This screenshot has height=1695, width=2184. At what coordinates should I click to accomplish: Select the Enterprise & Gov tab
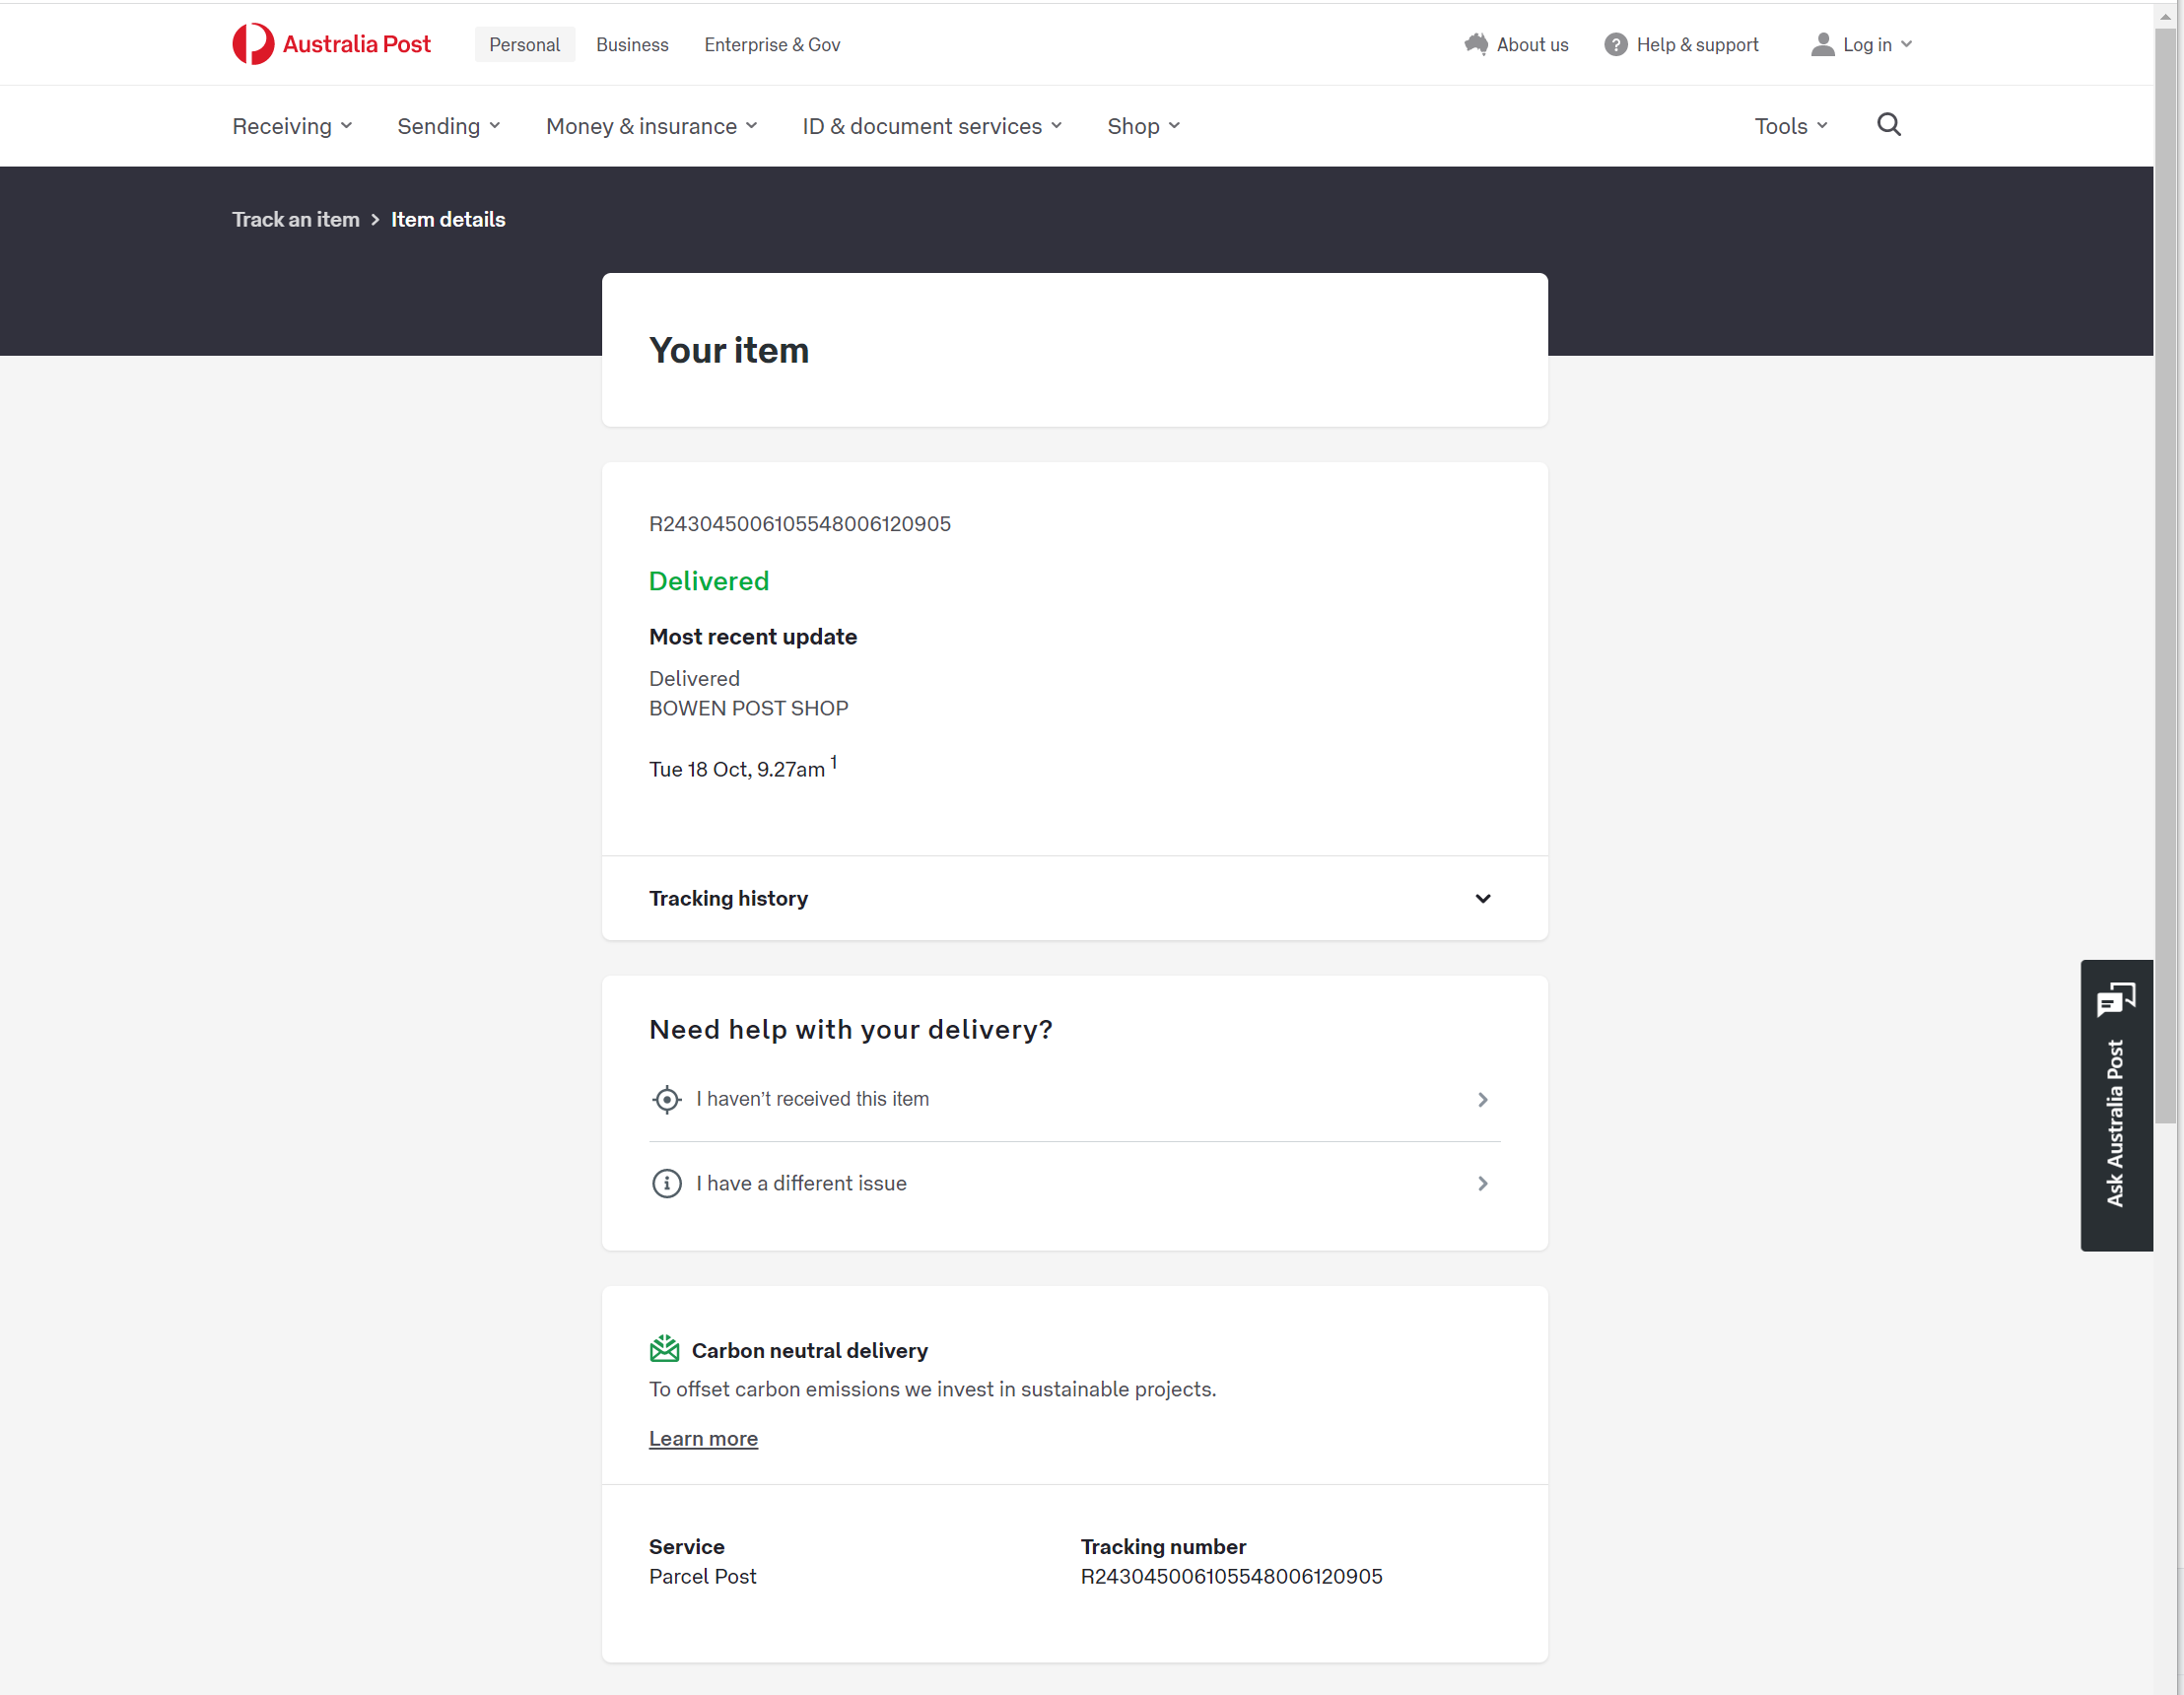tap(771, 44)
